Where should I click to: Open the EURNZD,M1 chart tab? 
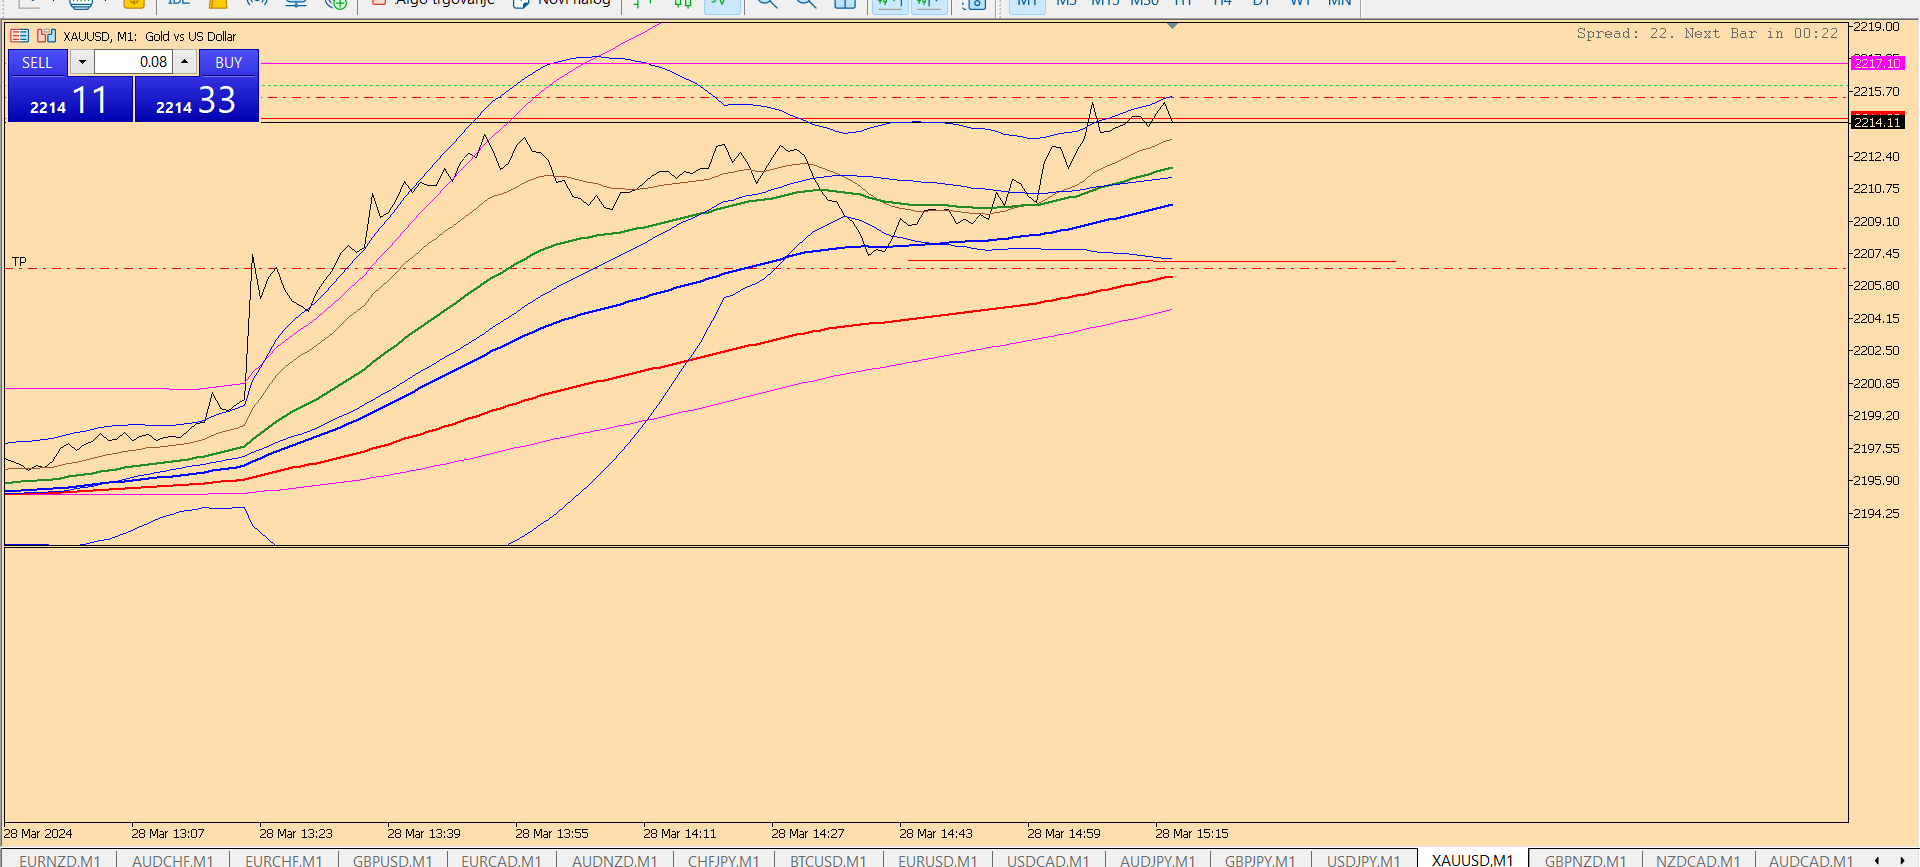(x=60, y=860)
